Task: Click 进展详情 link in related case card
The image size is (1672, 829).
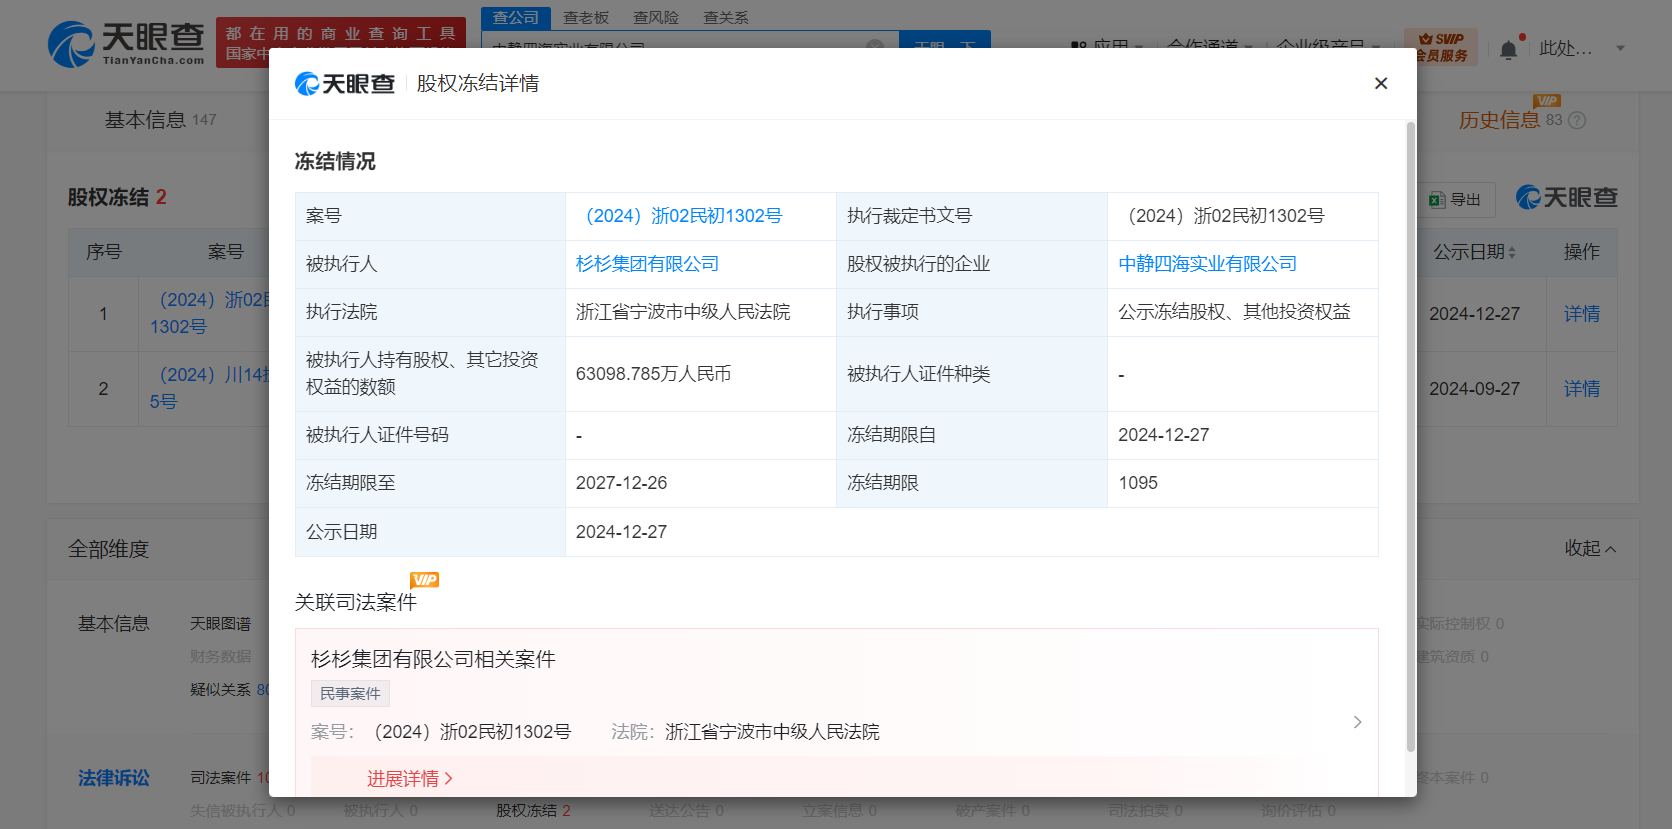Action: 409,779
